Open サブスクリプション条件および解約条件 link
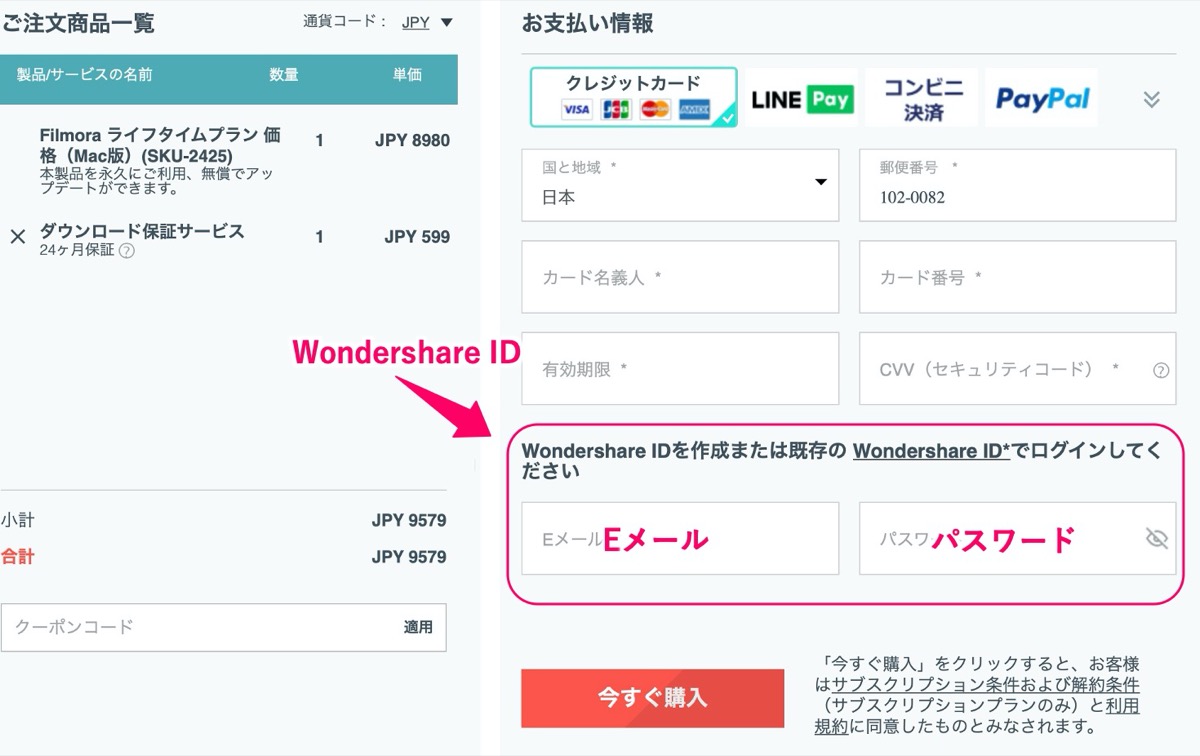 [985, 685]
